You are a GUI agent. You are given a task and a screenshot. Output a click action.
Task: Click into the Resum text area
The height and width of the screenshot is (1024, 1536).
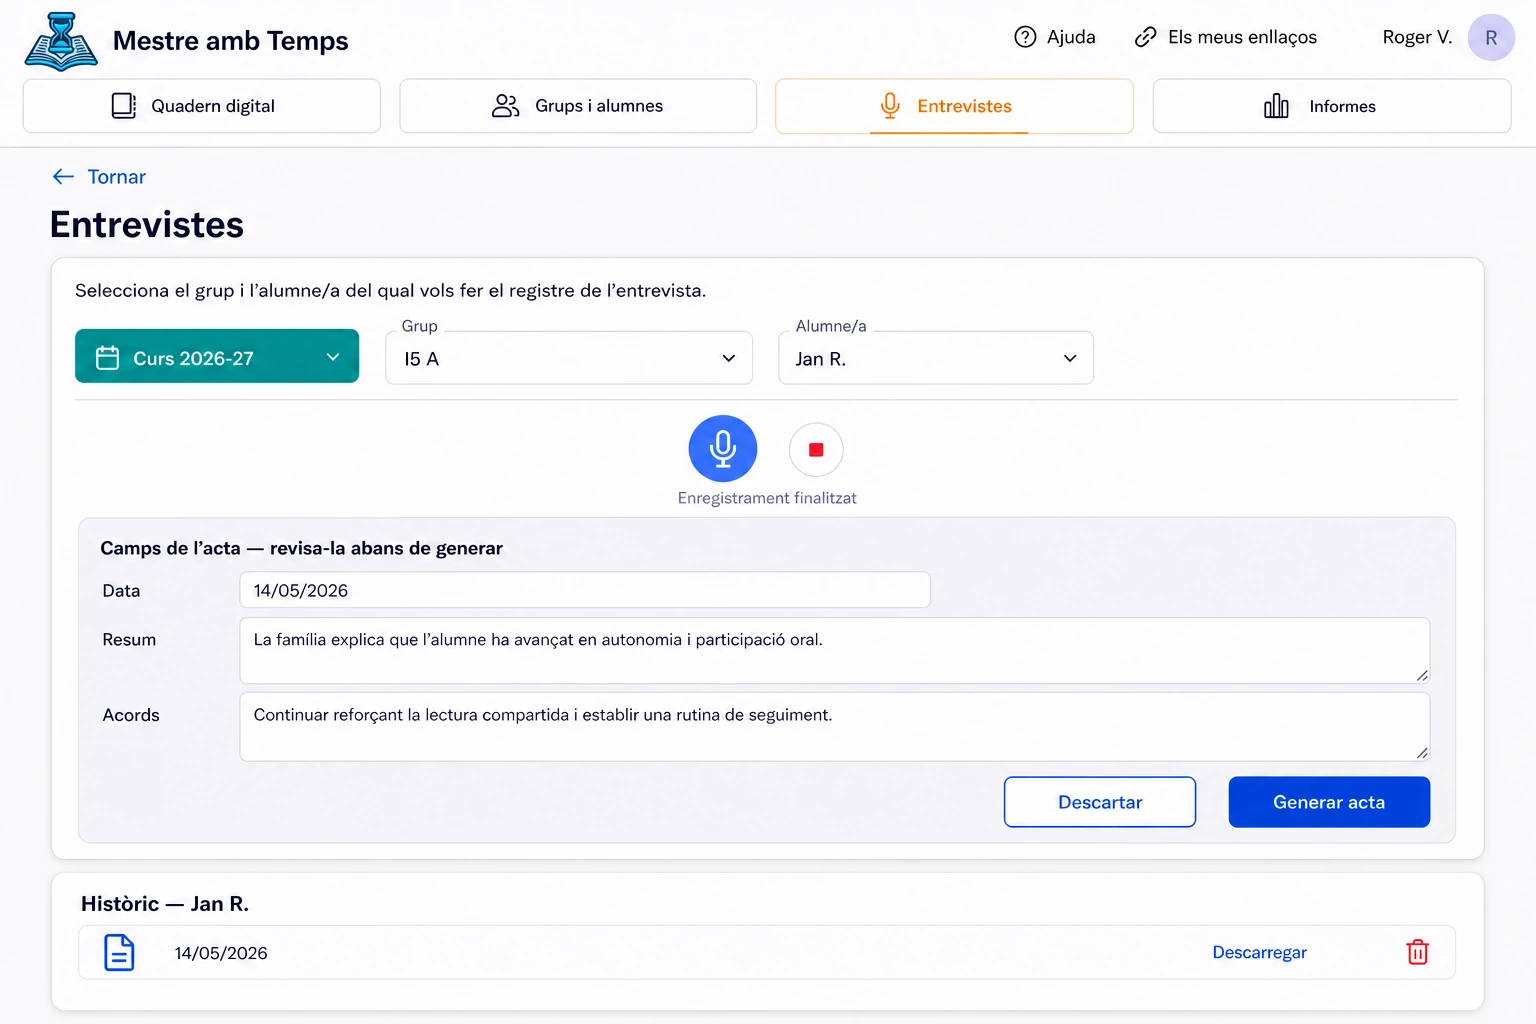(835, 651)
